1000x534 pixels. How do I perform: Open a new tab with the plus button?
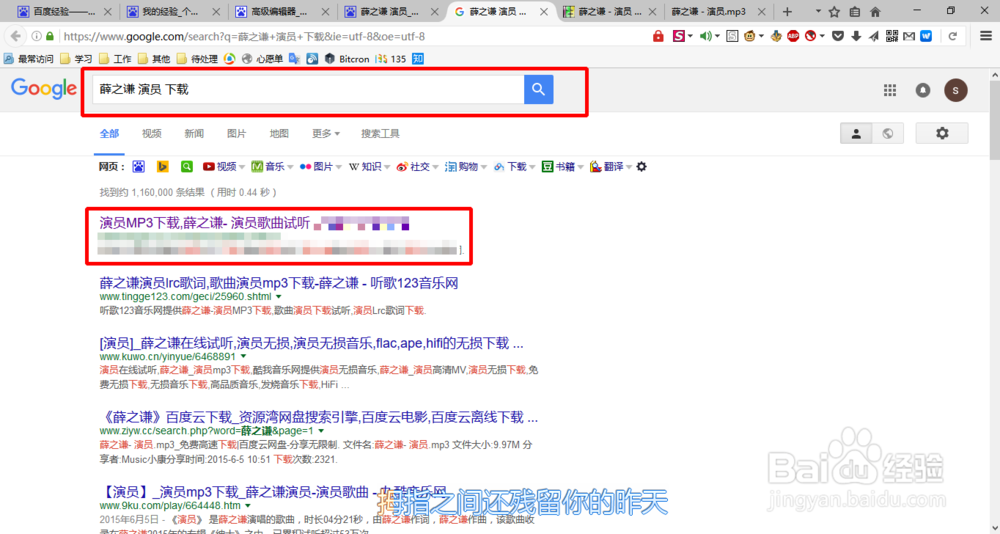787,11
